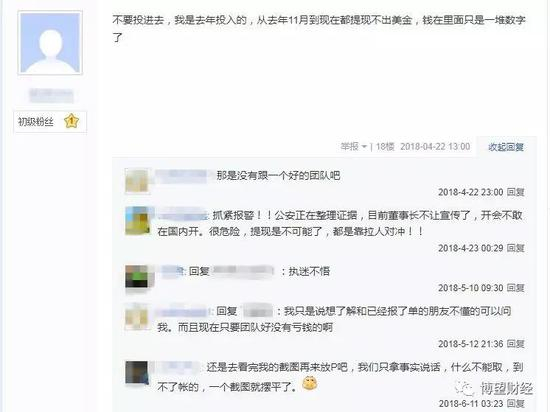Reply to the 2018-4-23 00:29 comment
This screenshot has width=550, height=412.
pyautogui.click(x=516, y=248)
